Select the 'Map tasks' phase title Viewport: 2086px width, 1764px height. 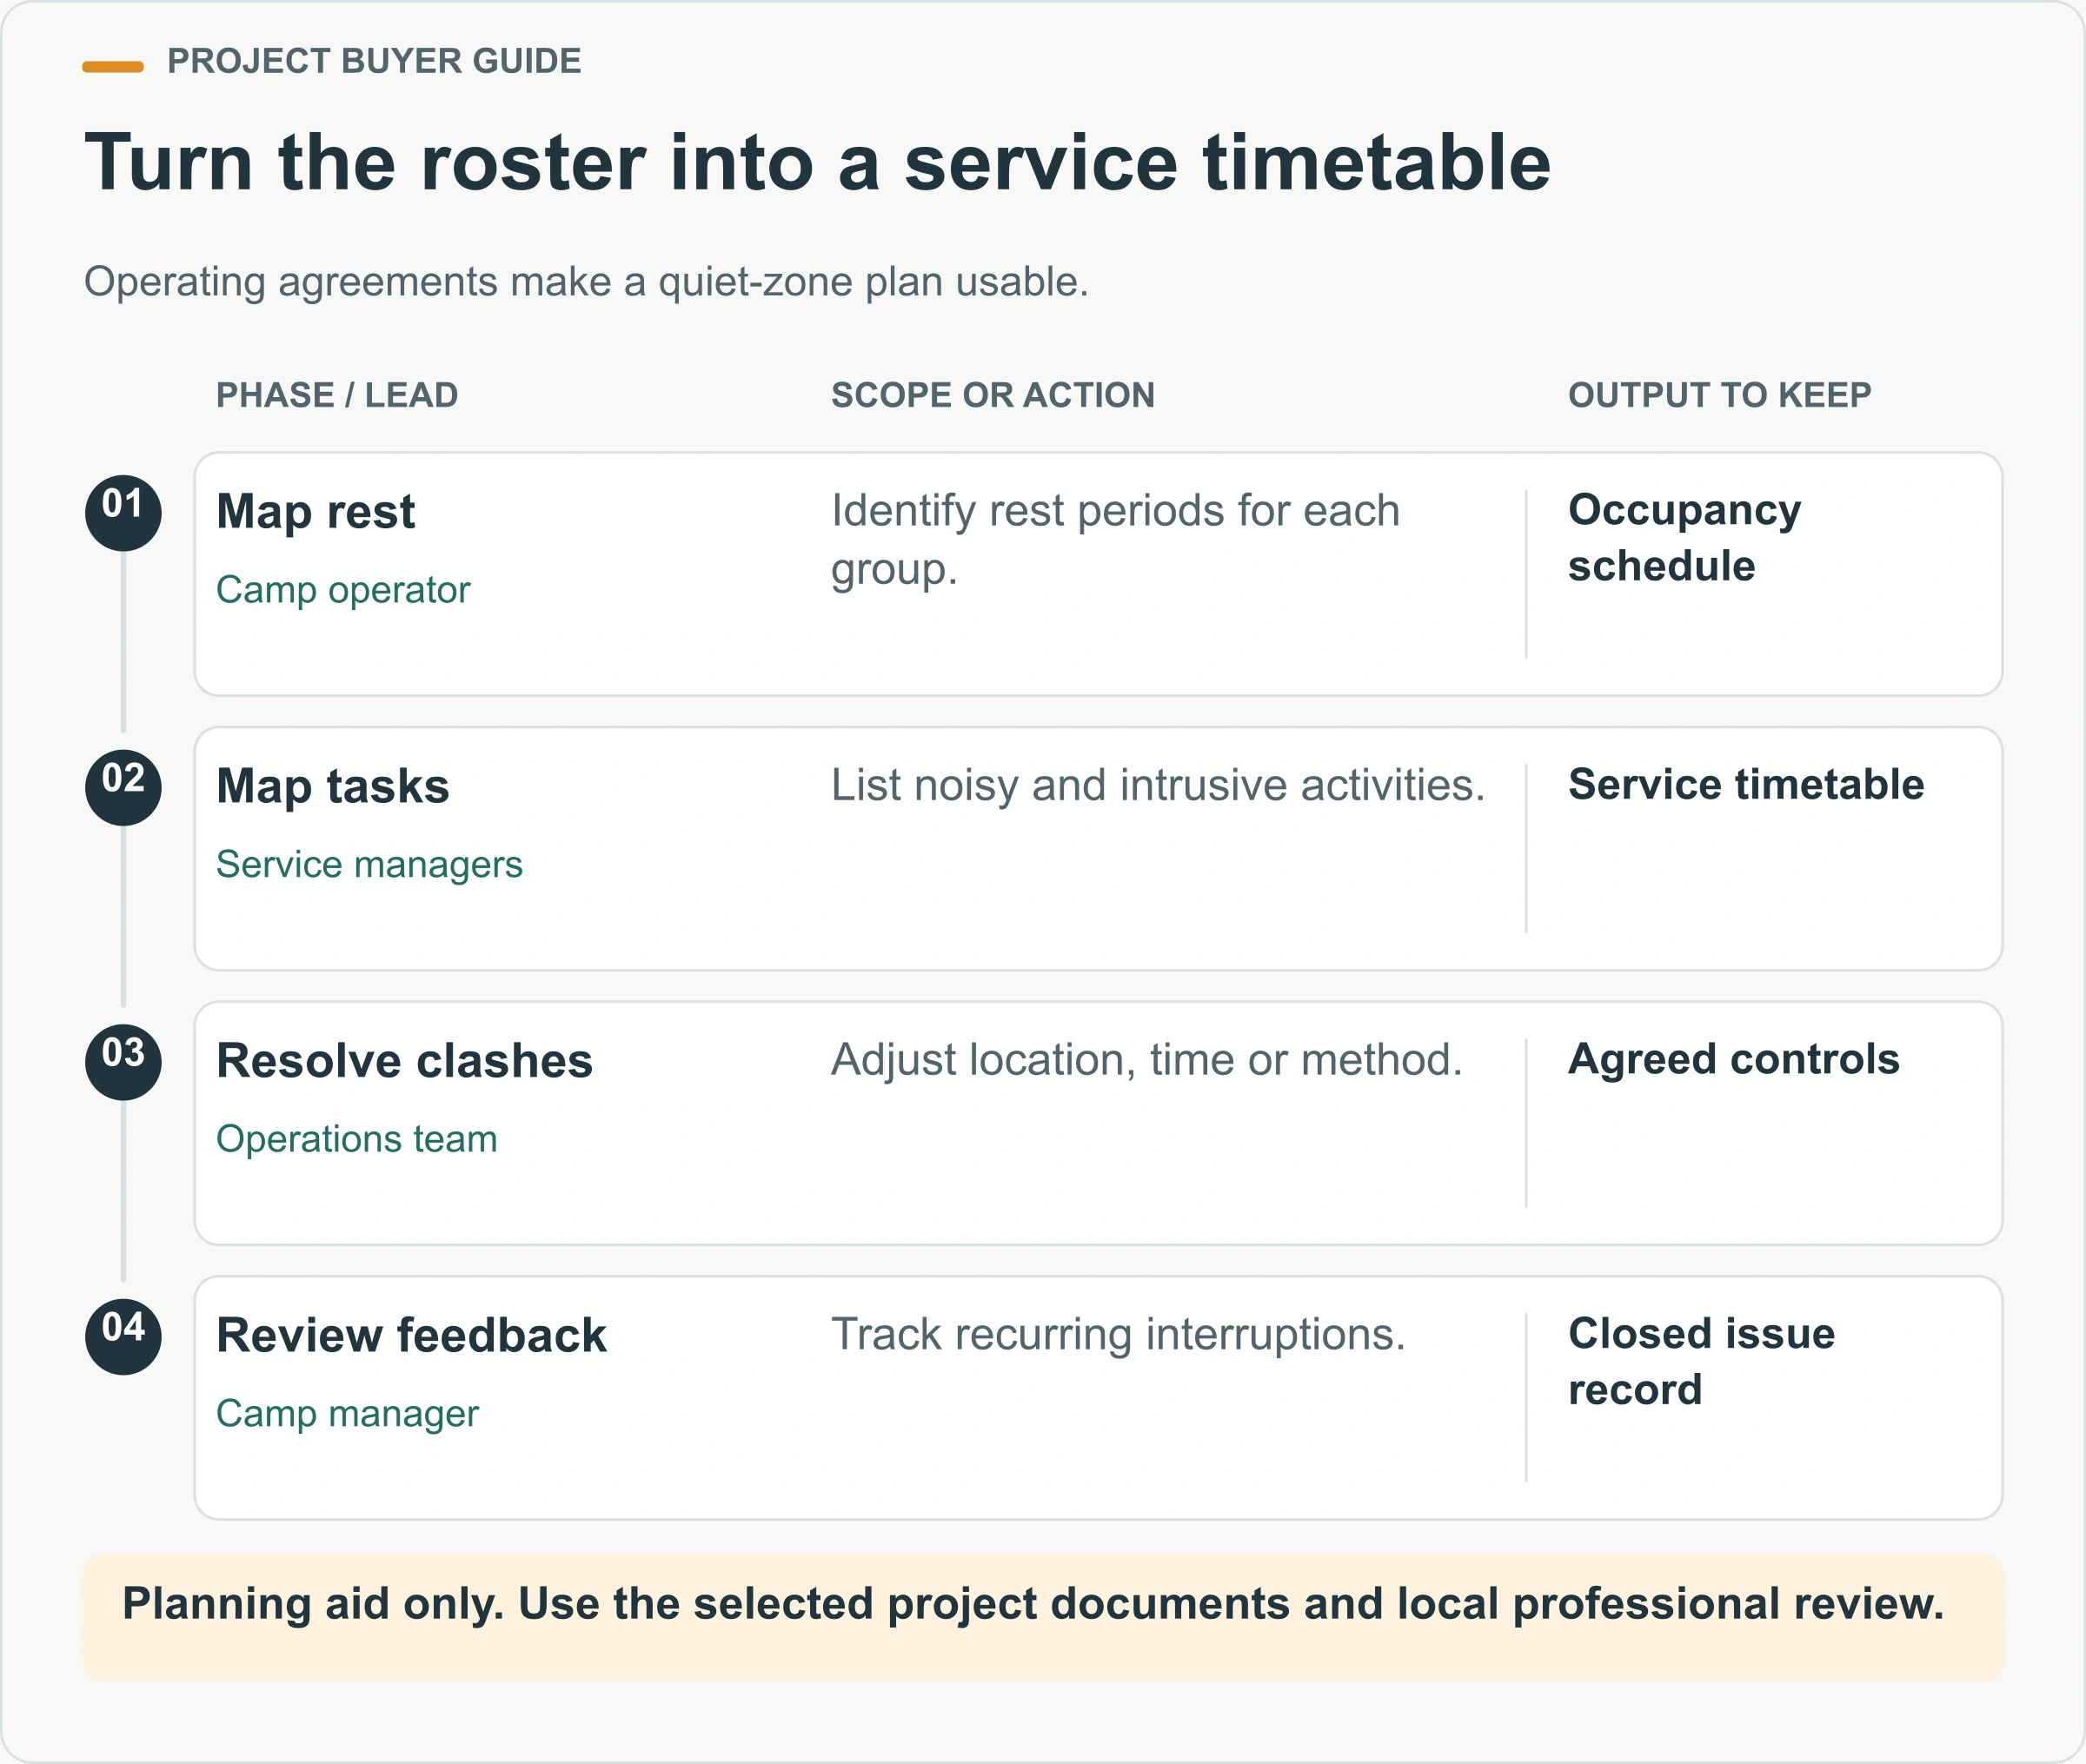[x=333, y=787]
